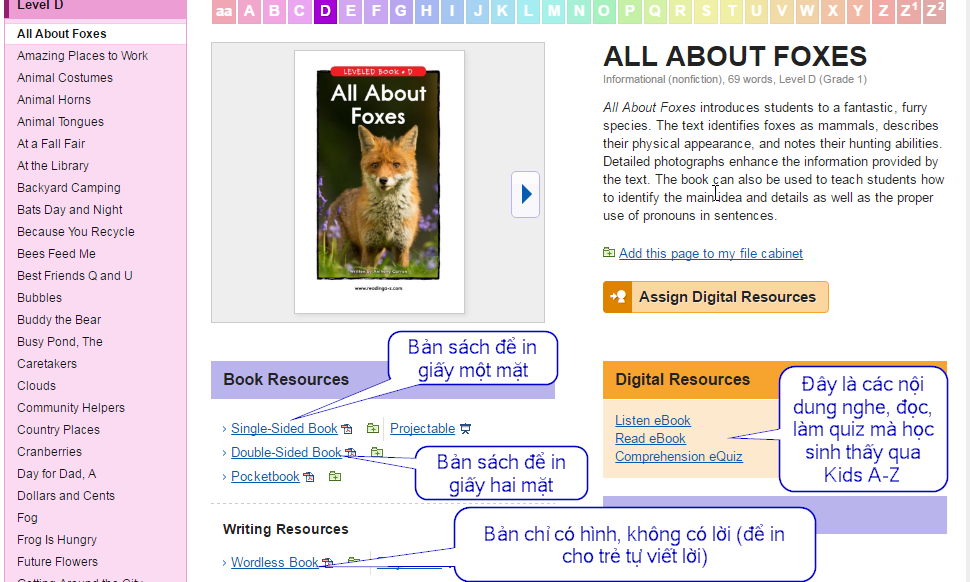Select level D in the alphabet bar
This screenshot has width=970, height=582.
click(325, 12)
